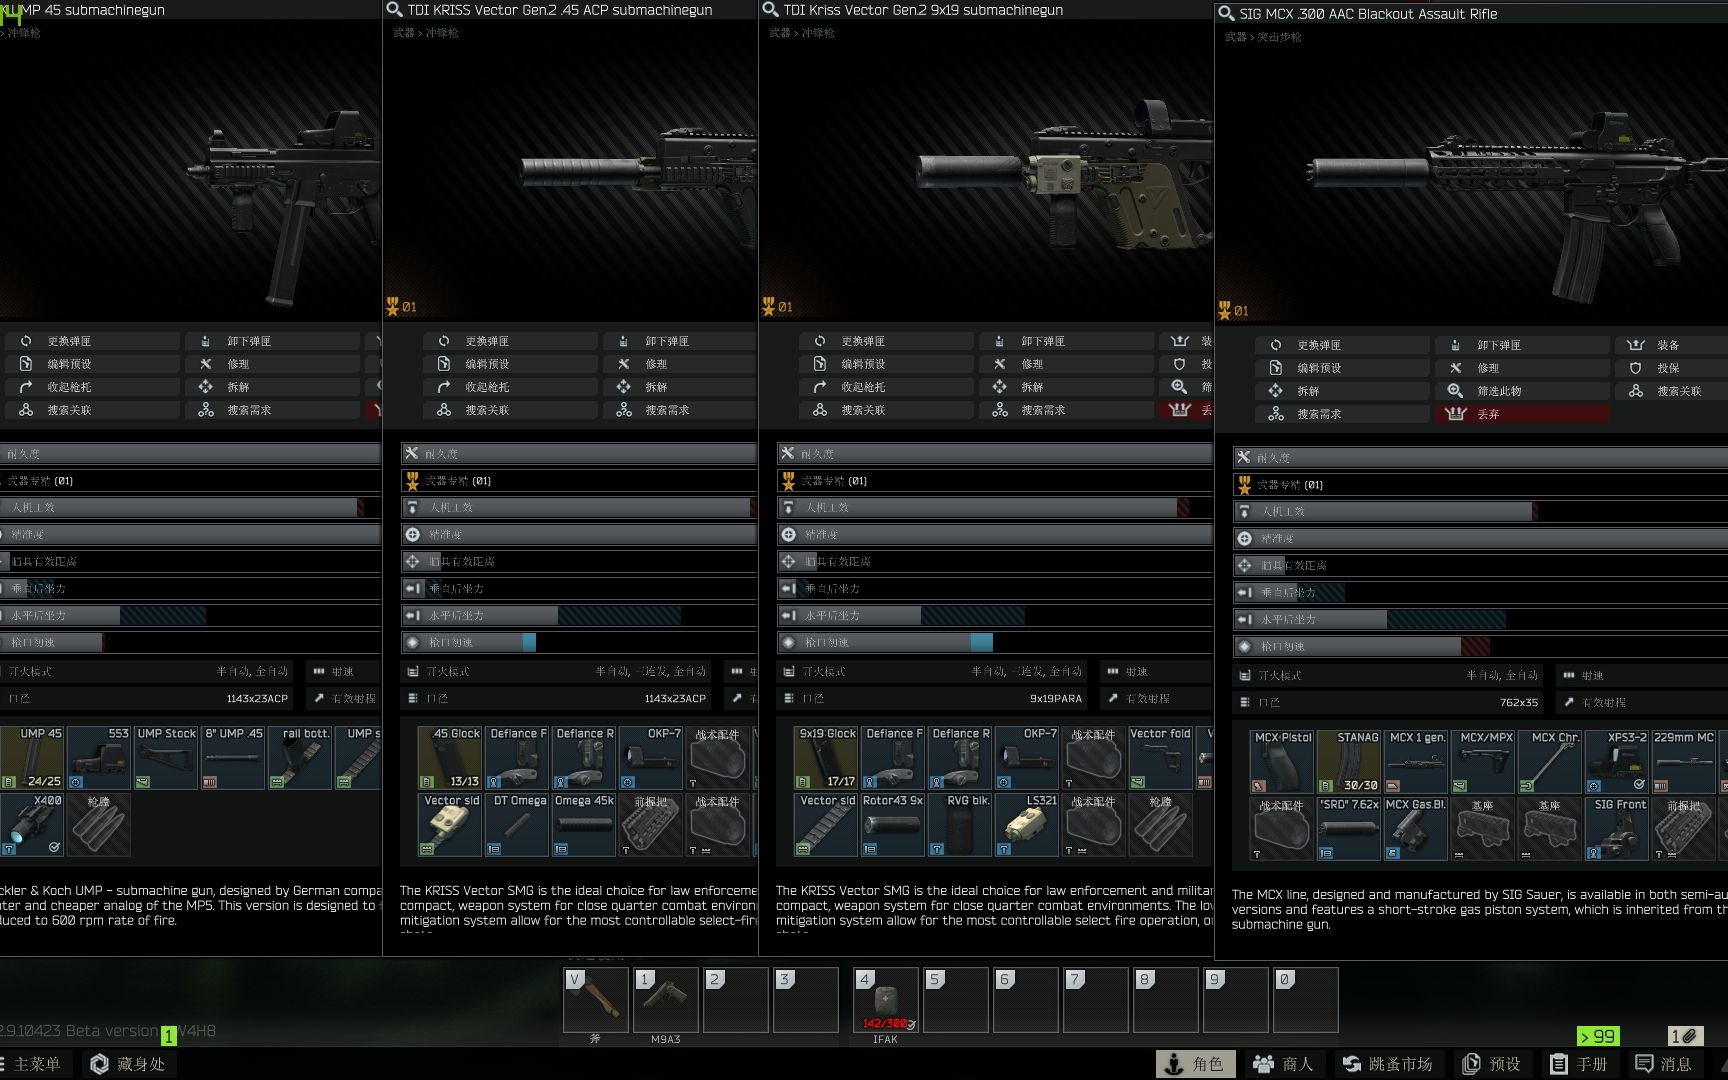Pick the Vector fold stock slot
This screenshot has height=1080, width=1728.
click(x=1161, y=757)
